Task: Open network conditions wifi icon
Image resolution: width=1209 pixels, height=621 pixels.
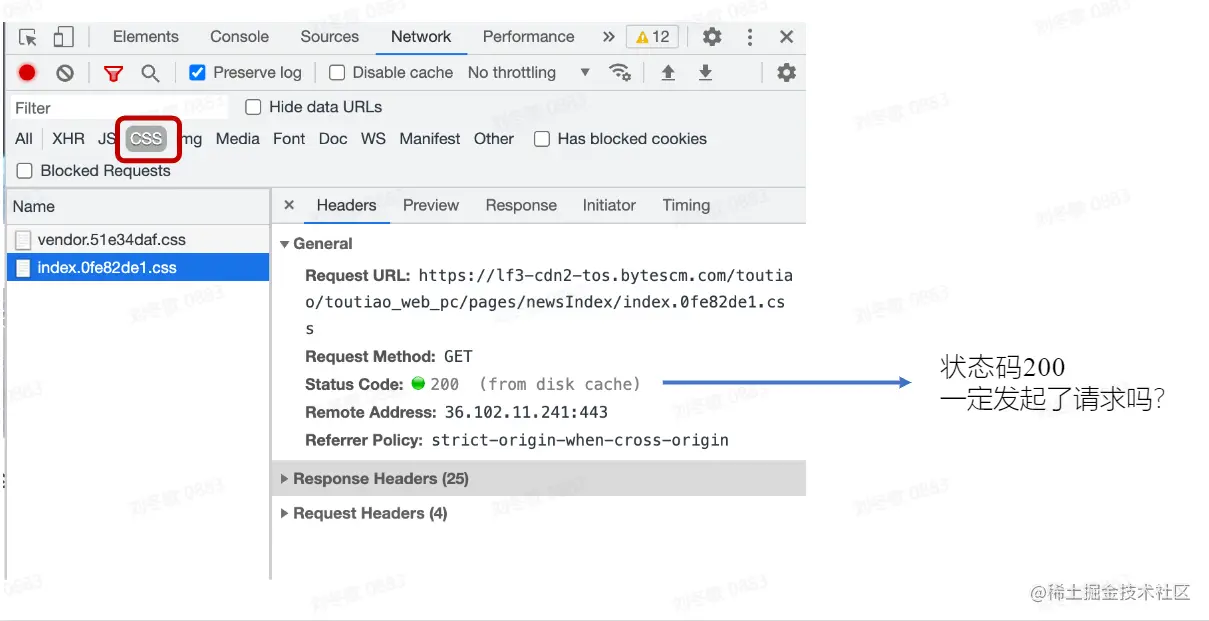Action: coord(620,72)
